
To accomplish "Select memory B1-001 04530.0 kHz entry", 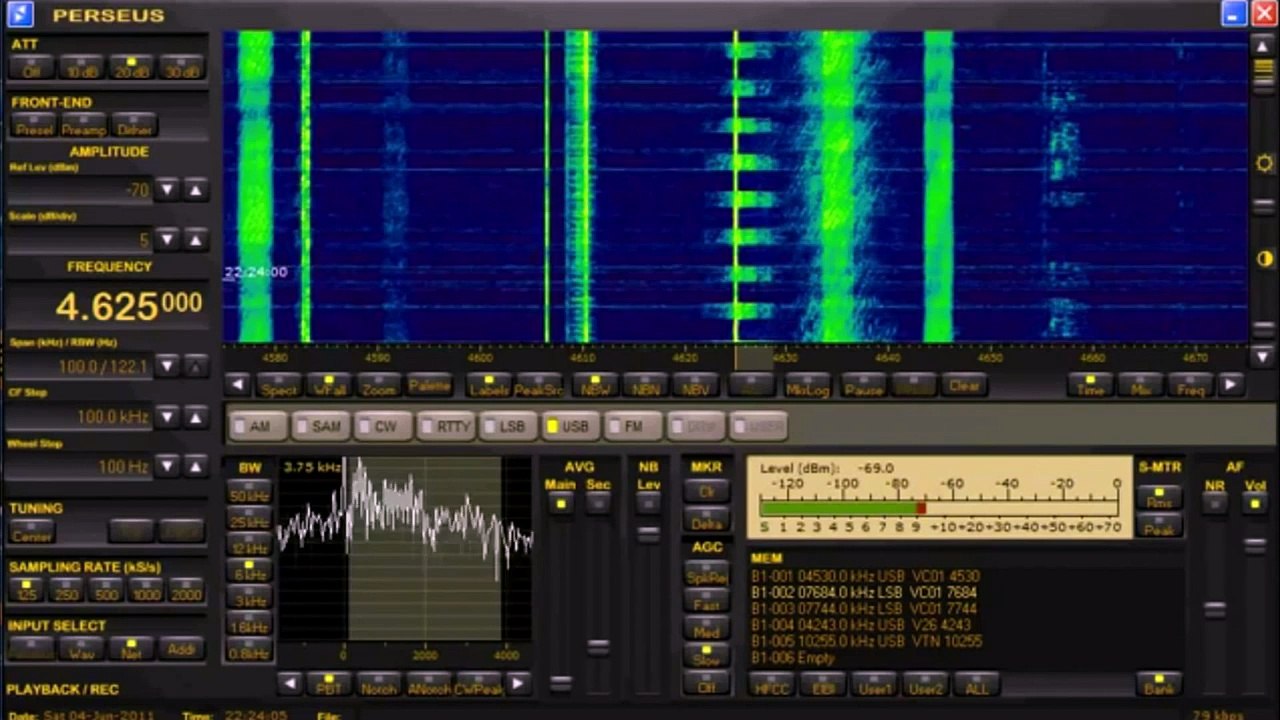I will click(866, 576).
